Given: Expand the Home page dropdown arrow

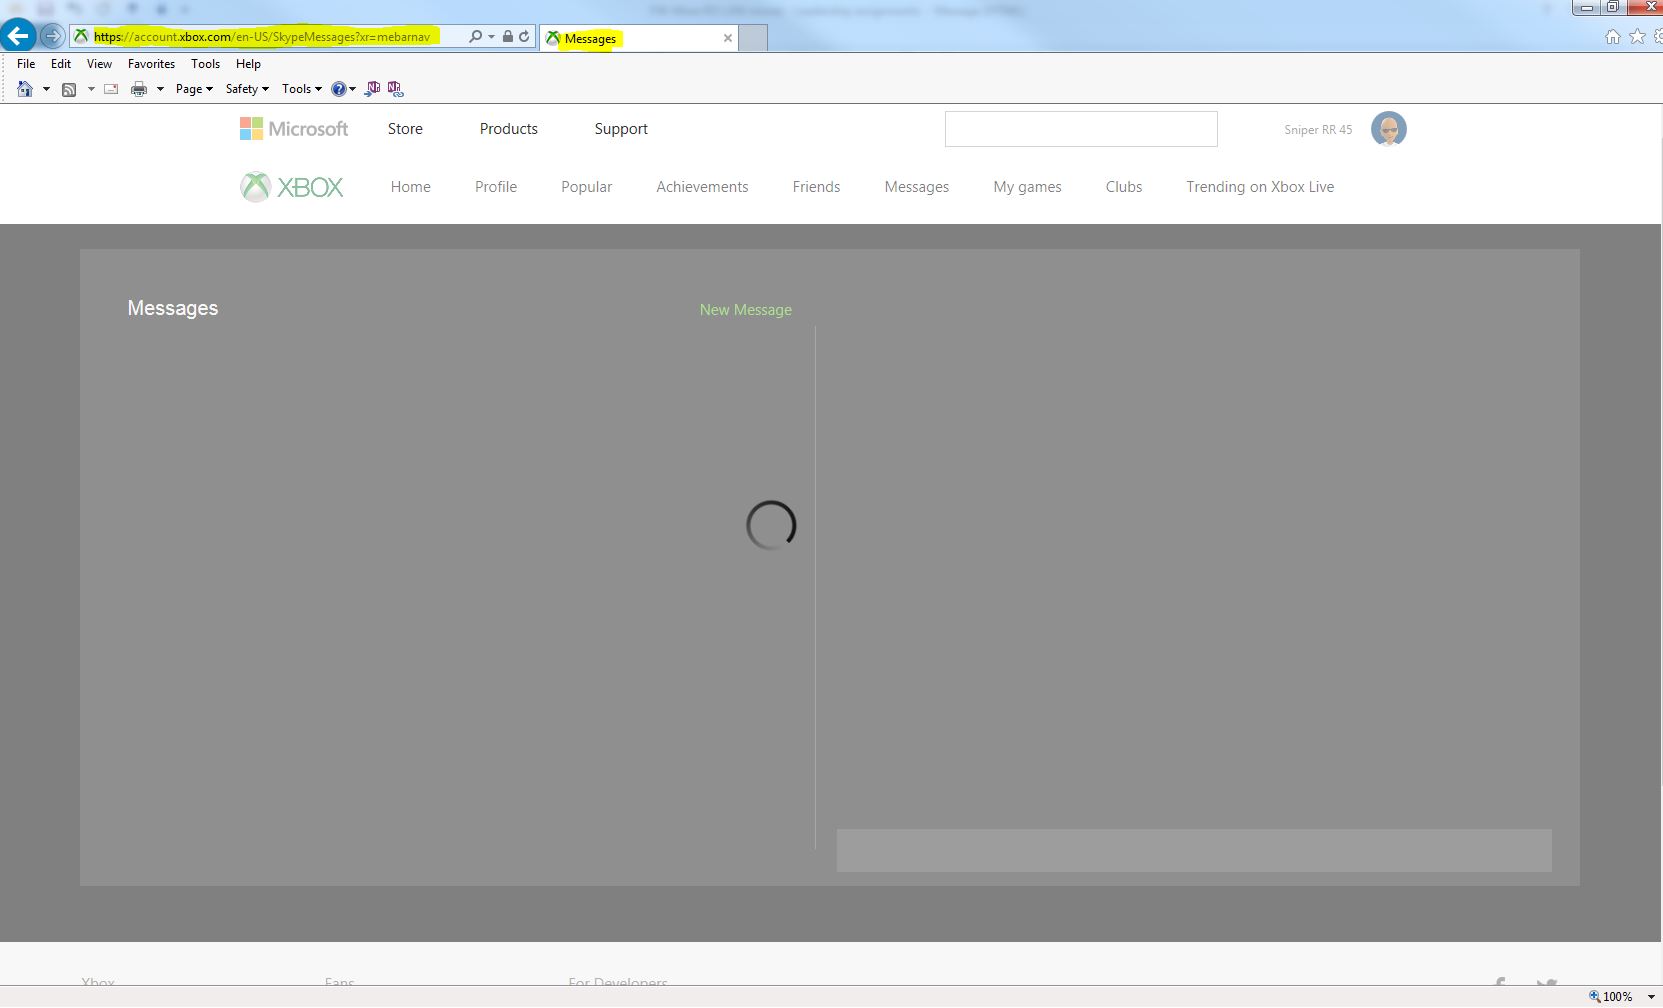Looking at the screenshot, I should pos(46,89).
